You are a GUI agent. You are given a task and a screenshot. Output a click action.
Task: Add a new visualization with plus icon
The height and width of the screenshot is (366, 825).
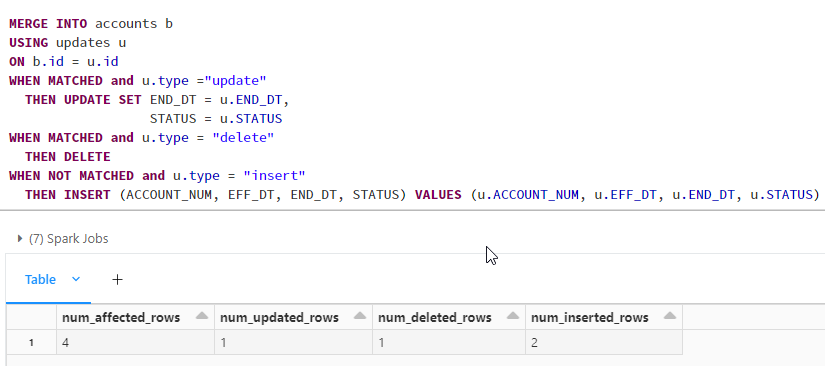point(117,279)
